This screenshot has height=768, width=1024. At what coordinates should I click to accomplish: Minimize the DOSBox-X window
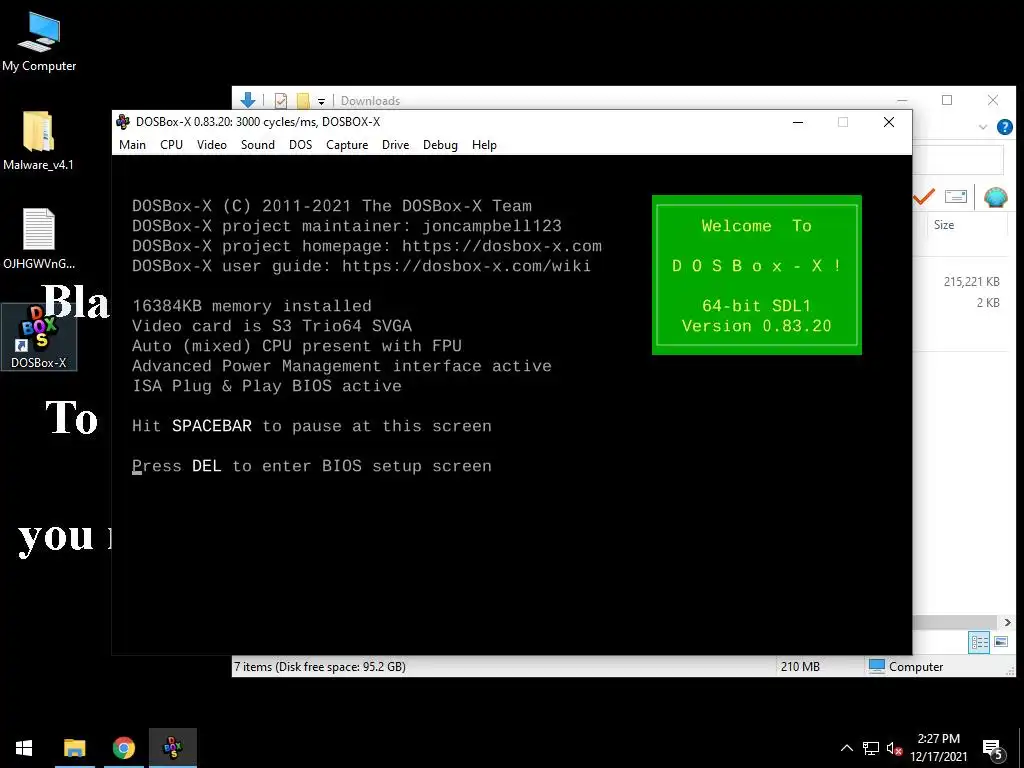798,122
